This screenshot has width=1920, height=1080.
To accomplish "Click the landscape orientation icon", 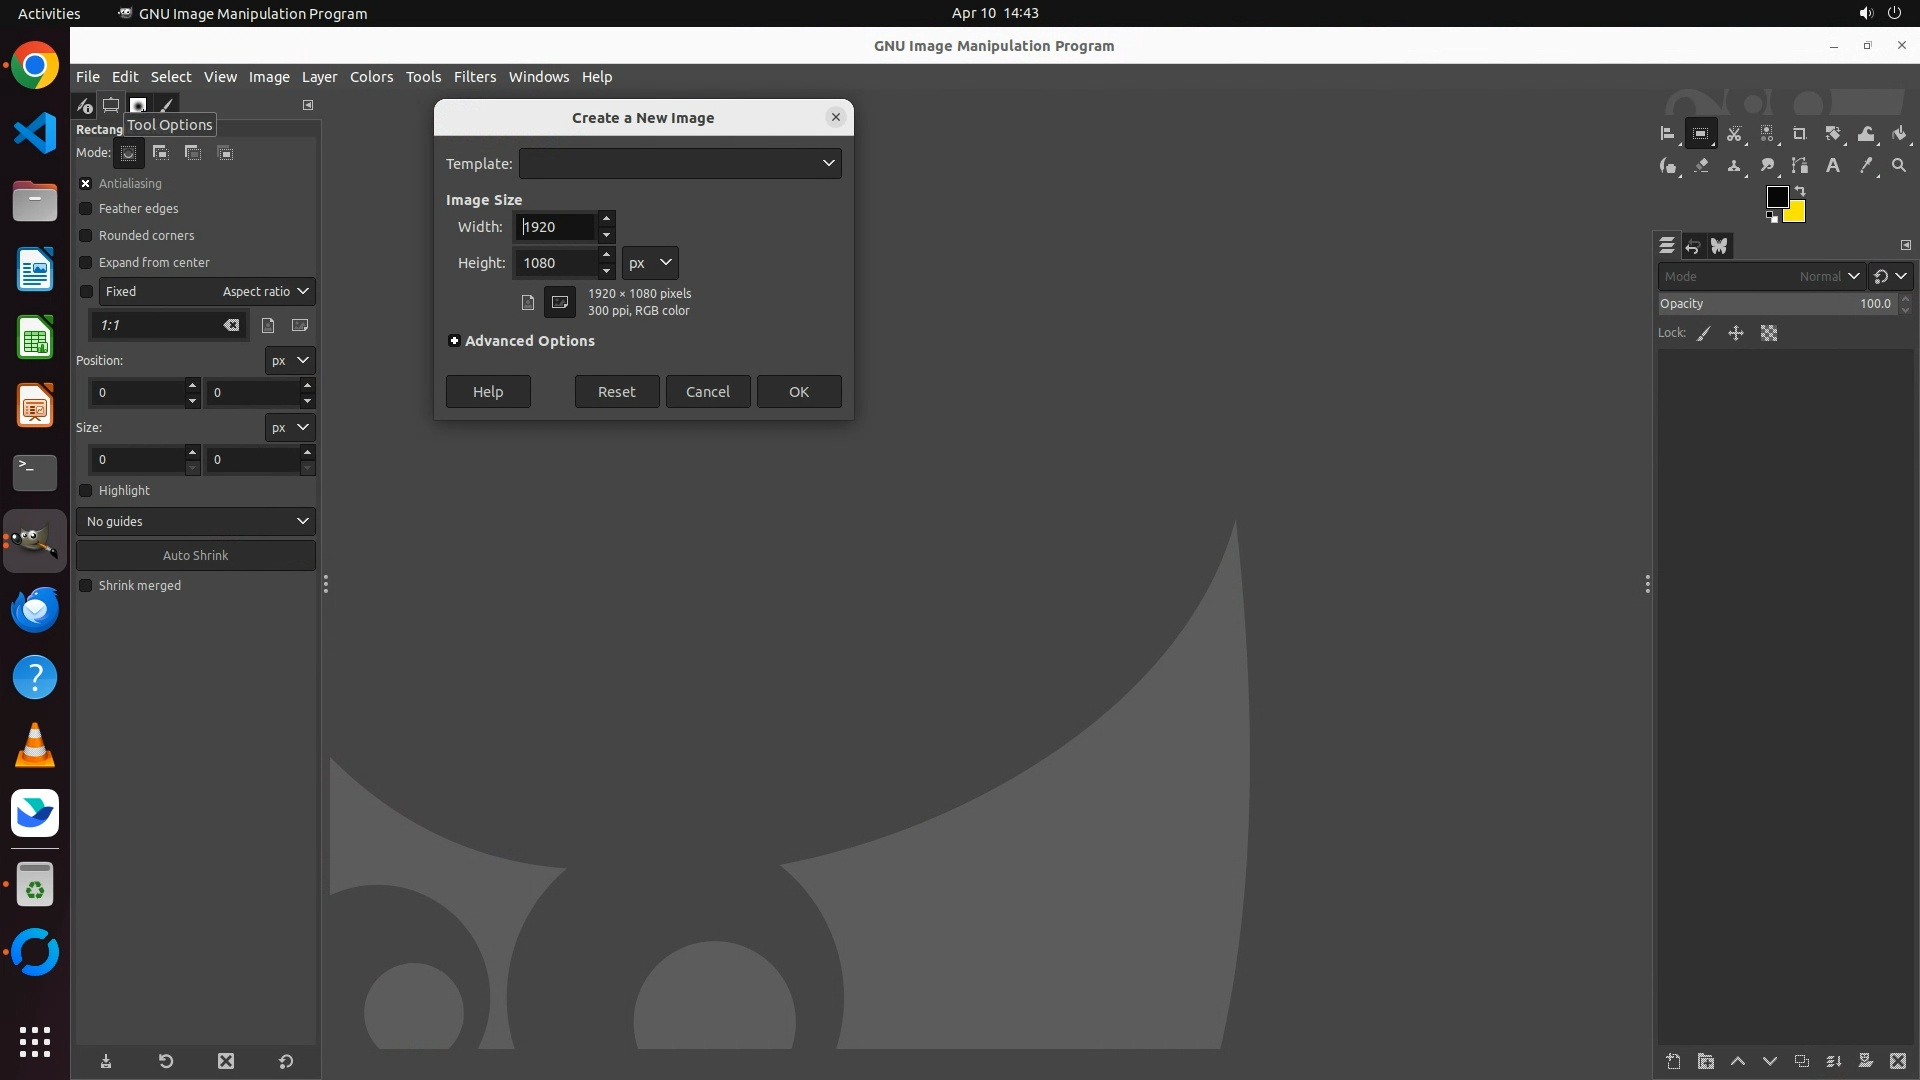I will [560, 302].
